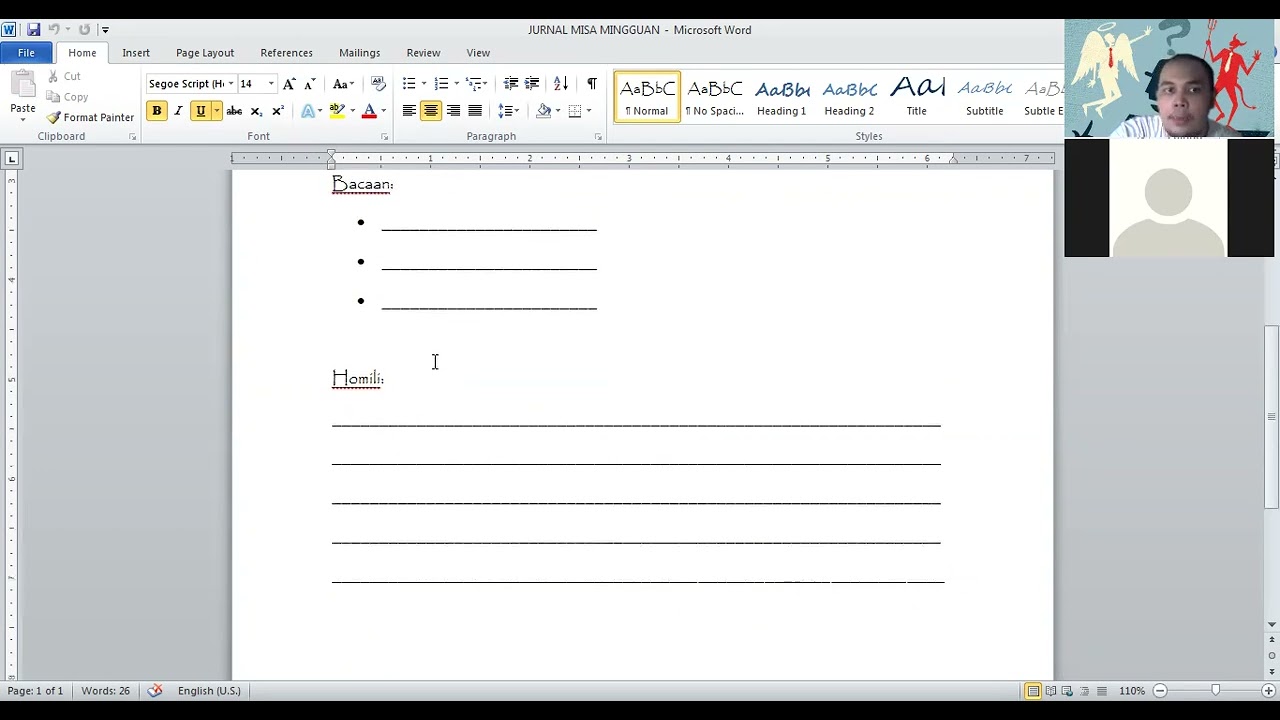Image resolution: width=1280 pixels, height=720 pixels.
Task: Apply the Heading 1 style
Action: tap(781, 97)
